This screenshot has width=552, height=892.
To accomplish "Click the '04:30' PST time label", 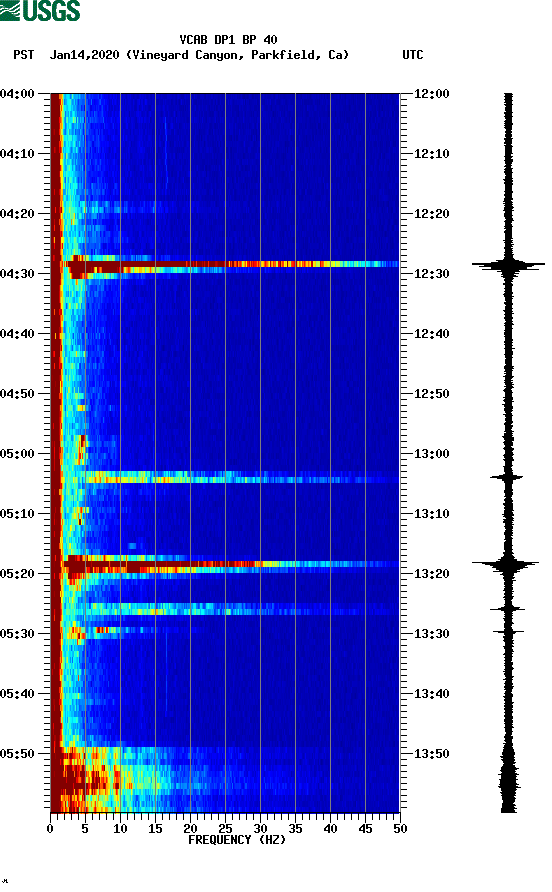I will pos(17,274).
